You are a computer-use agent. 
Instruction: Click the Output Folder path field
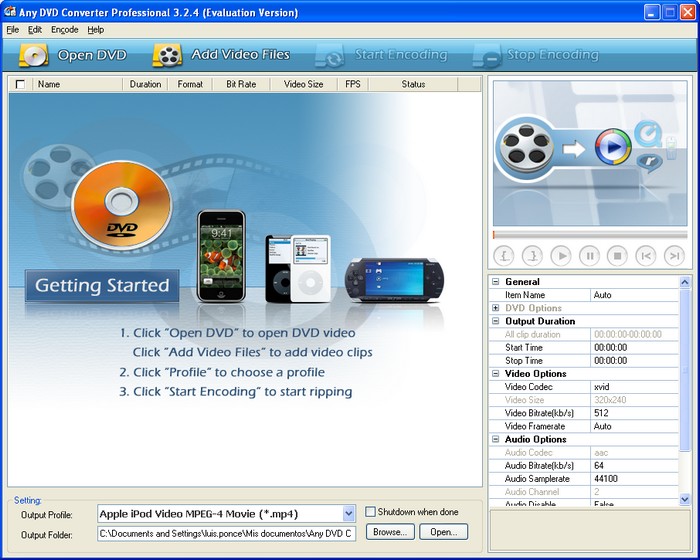(x=227, y=534)
